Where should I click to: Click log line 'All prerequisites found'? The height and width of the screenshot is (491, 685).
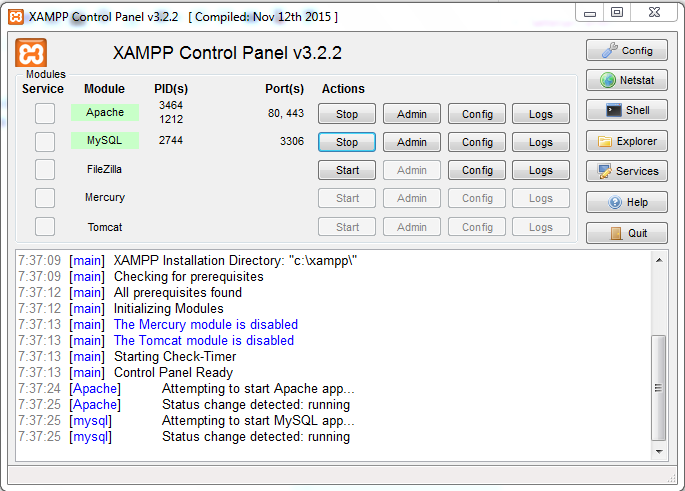(178, 292)
